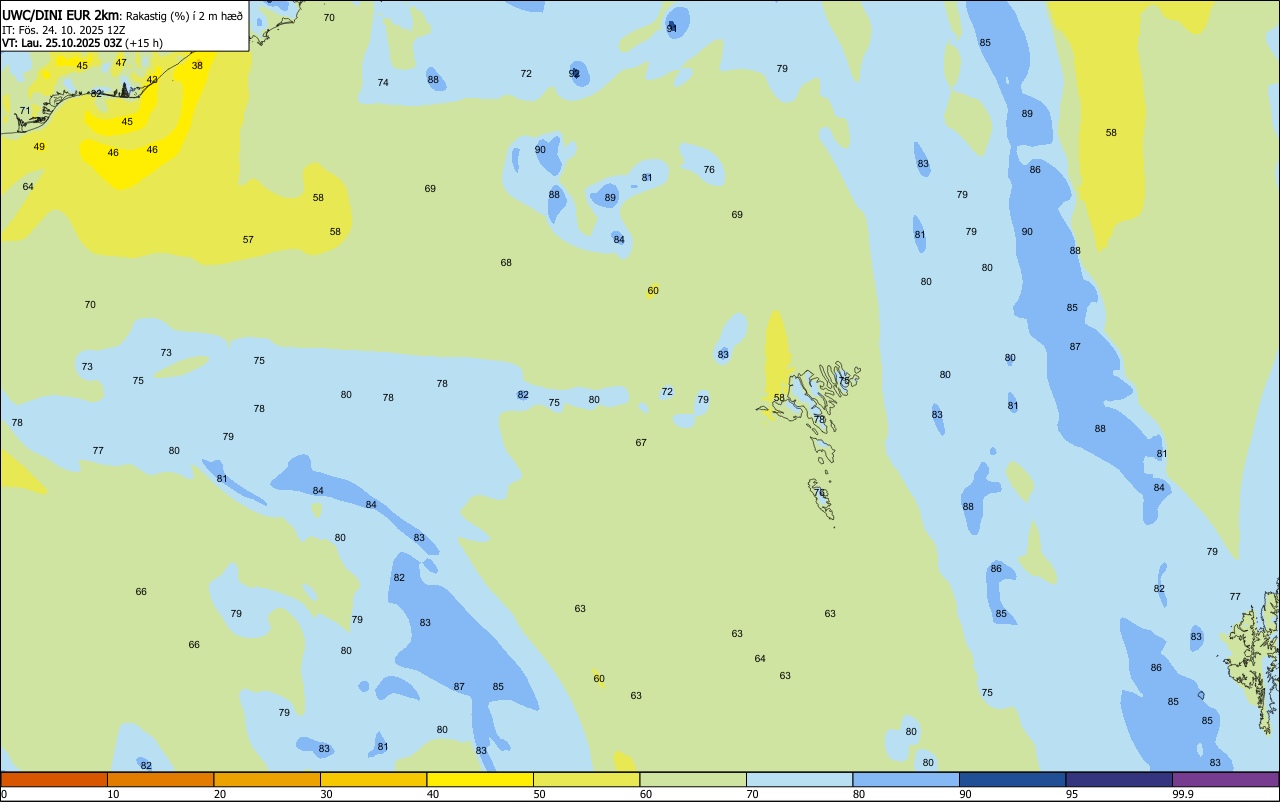Click the humidity value 67 on map
The width and height of the screenshot is (1280, 802).
point(641,442)
